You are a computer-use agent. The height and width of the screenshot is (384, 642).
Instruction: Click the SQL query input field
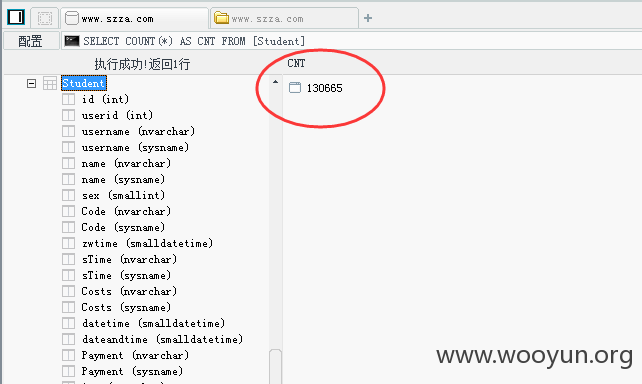coord(352,41)
